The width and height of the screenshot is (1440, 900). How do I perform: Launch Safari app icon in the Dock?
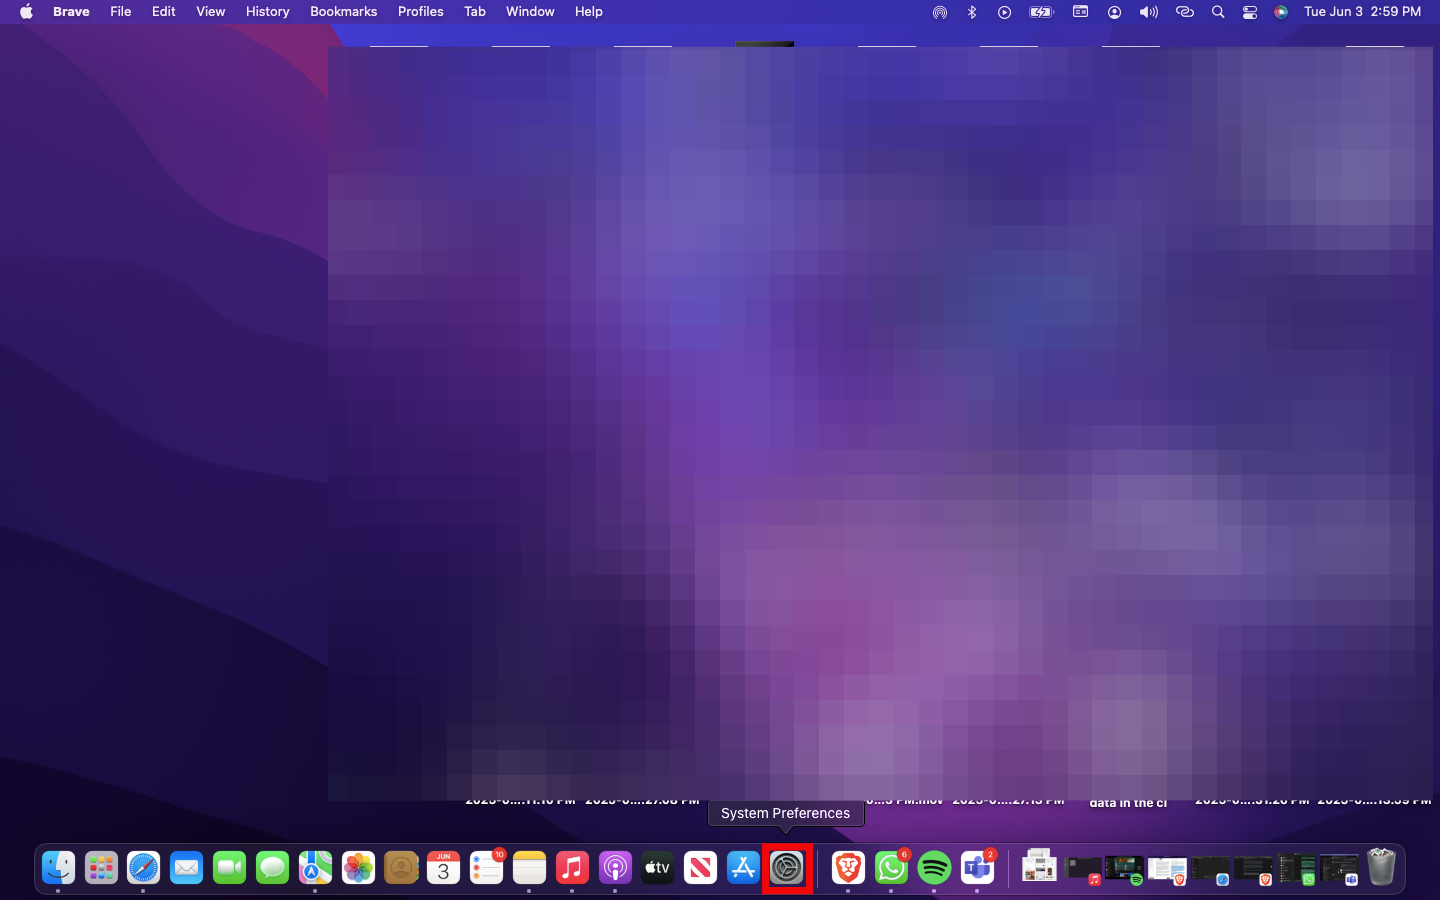coord(144,867)
